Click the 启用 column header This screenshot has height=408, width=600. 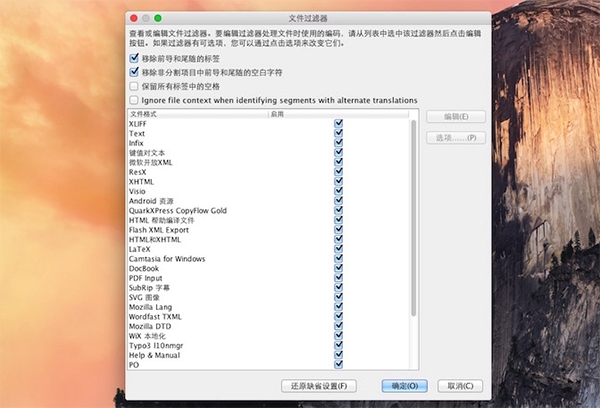[339, 114]
